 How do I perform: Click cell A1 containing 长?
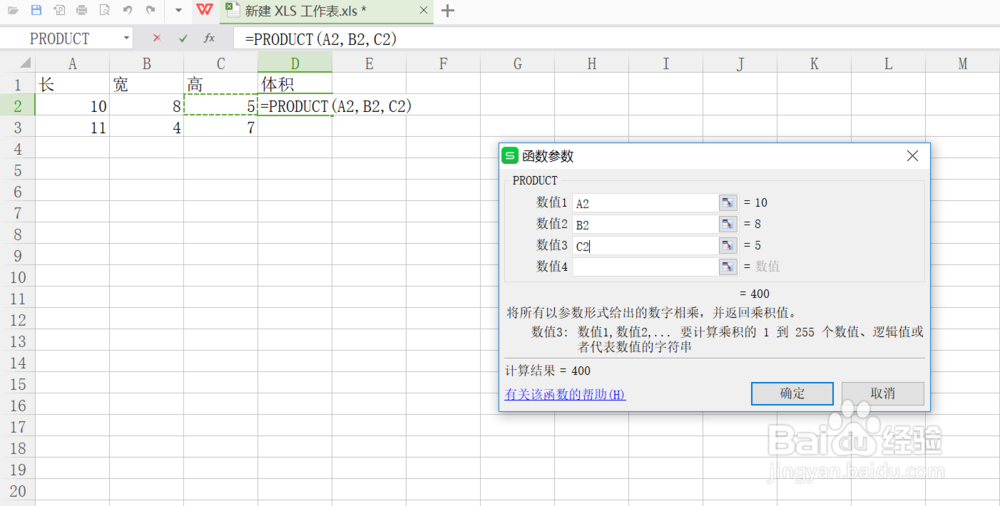pyautogui.click(x=72, y=84)
